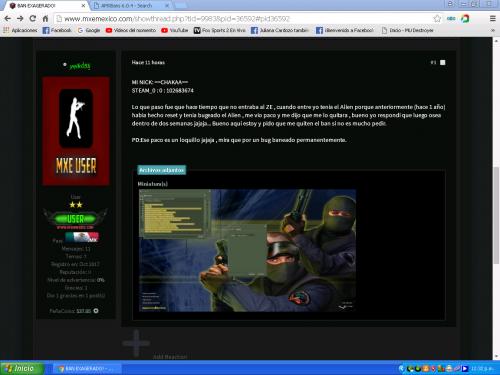The image size is (500, 375).
Task: Click the page vertical scrollbar
Action: click(x=496, y=213)
